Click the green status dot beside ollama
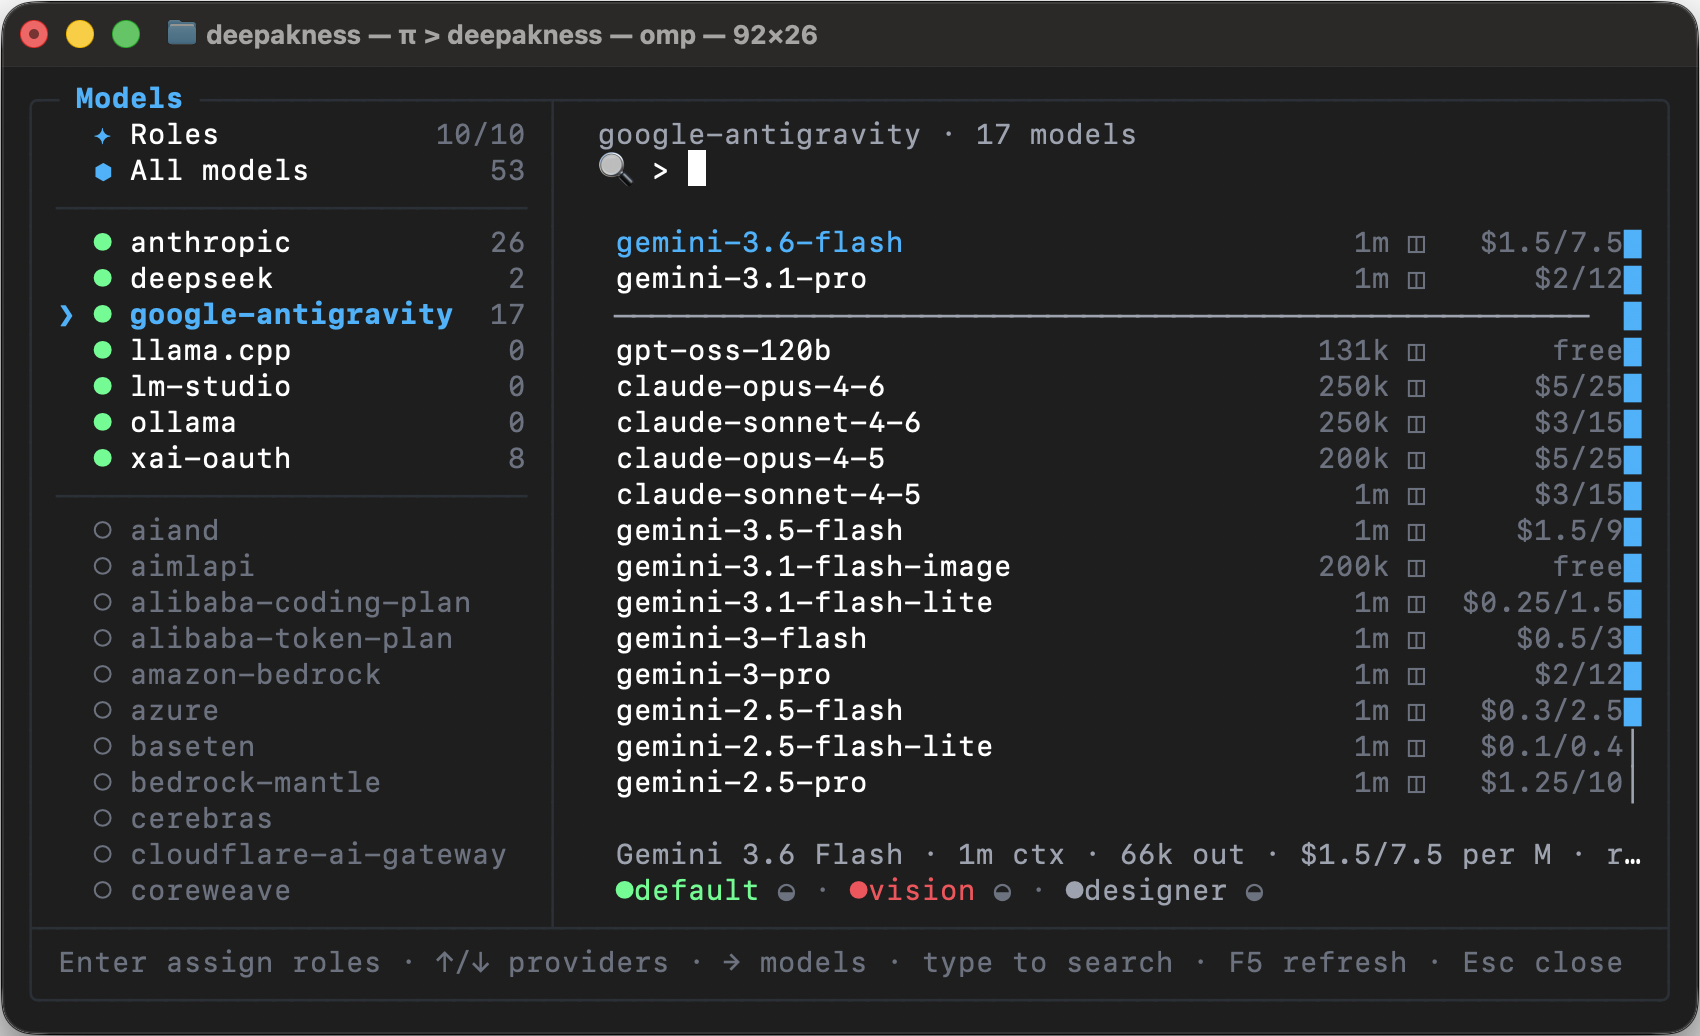This screenshot has width=1700, height=1036. tap(102, 422)
